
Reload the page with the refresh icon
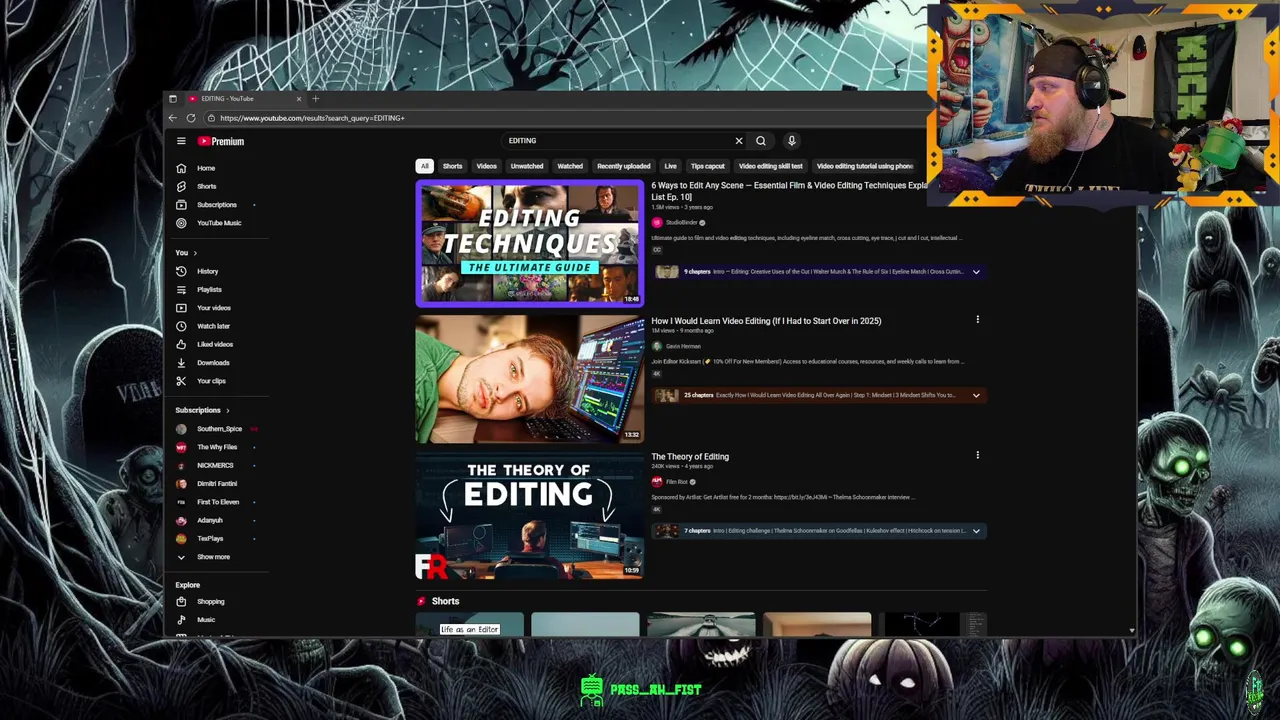click(x=190, y=118)
